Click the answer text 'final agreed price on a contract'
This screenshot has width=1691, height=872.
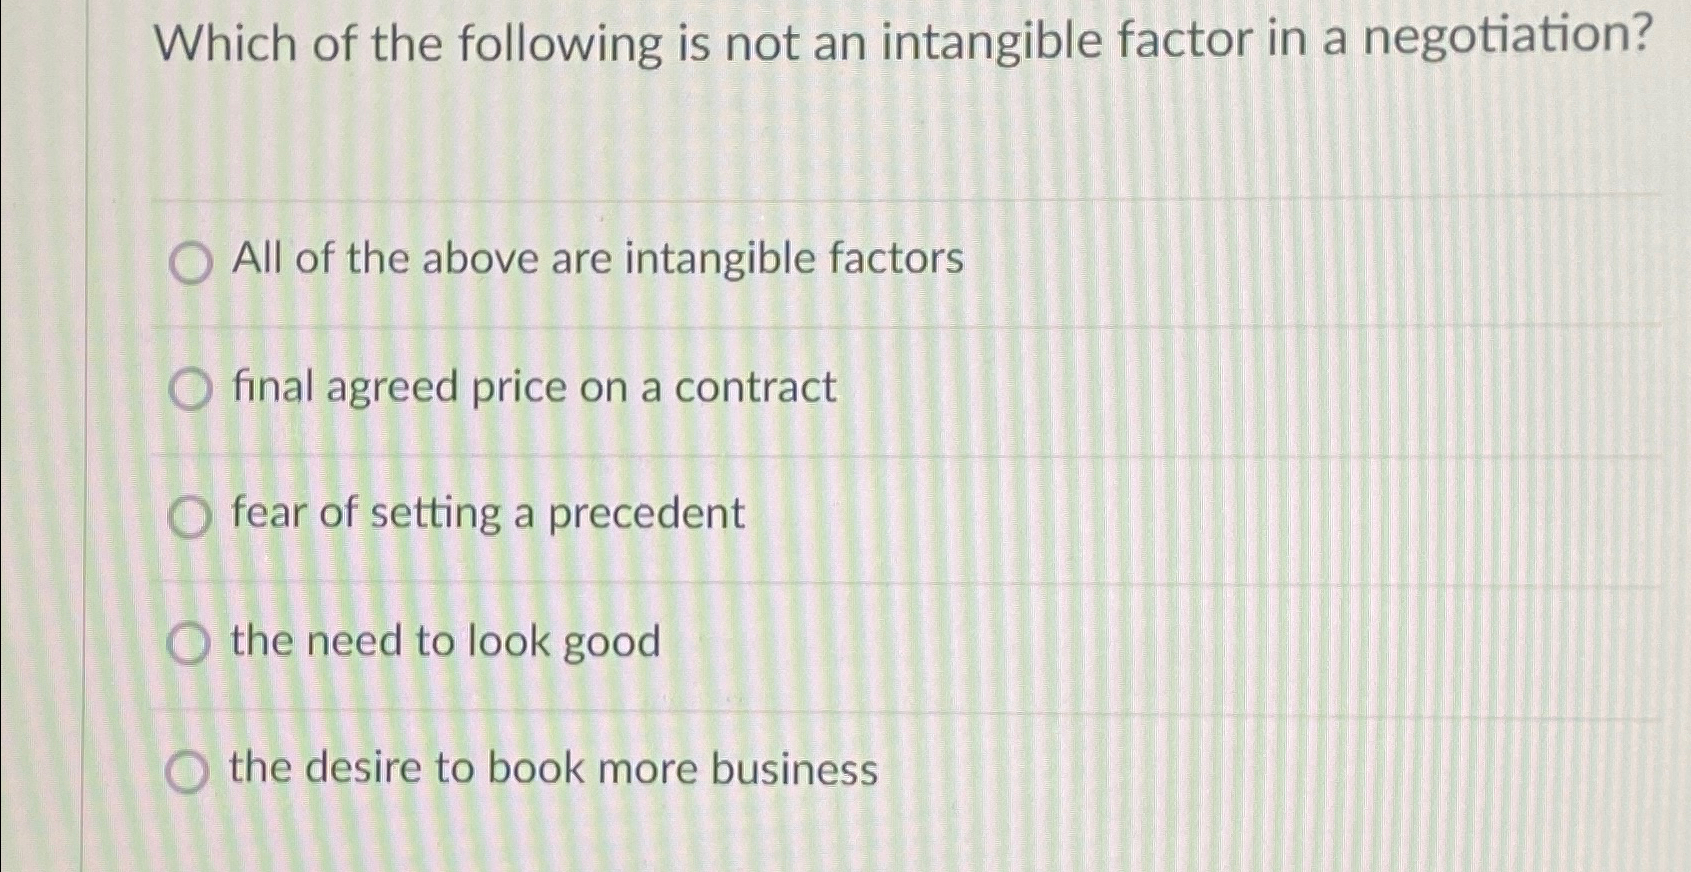pos(533,388)
